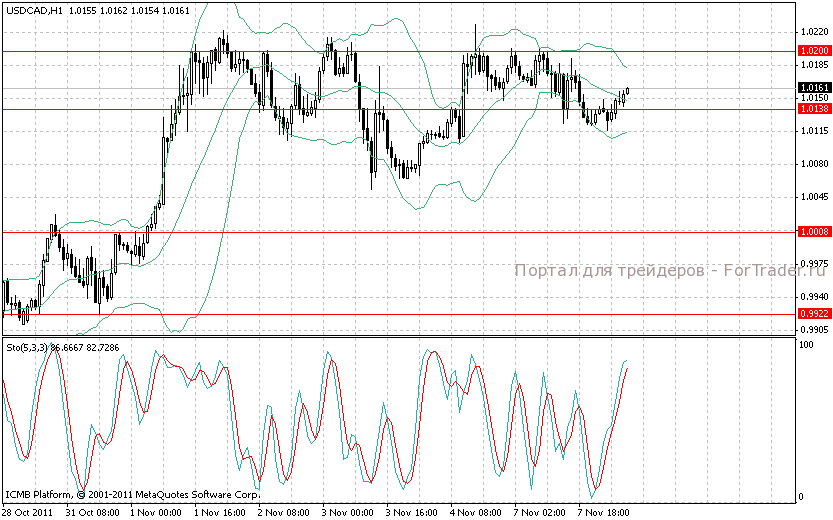833x520 pixels.
Task: Click the 1.0080 price scale value
Action: tap(812, 164)
